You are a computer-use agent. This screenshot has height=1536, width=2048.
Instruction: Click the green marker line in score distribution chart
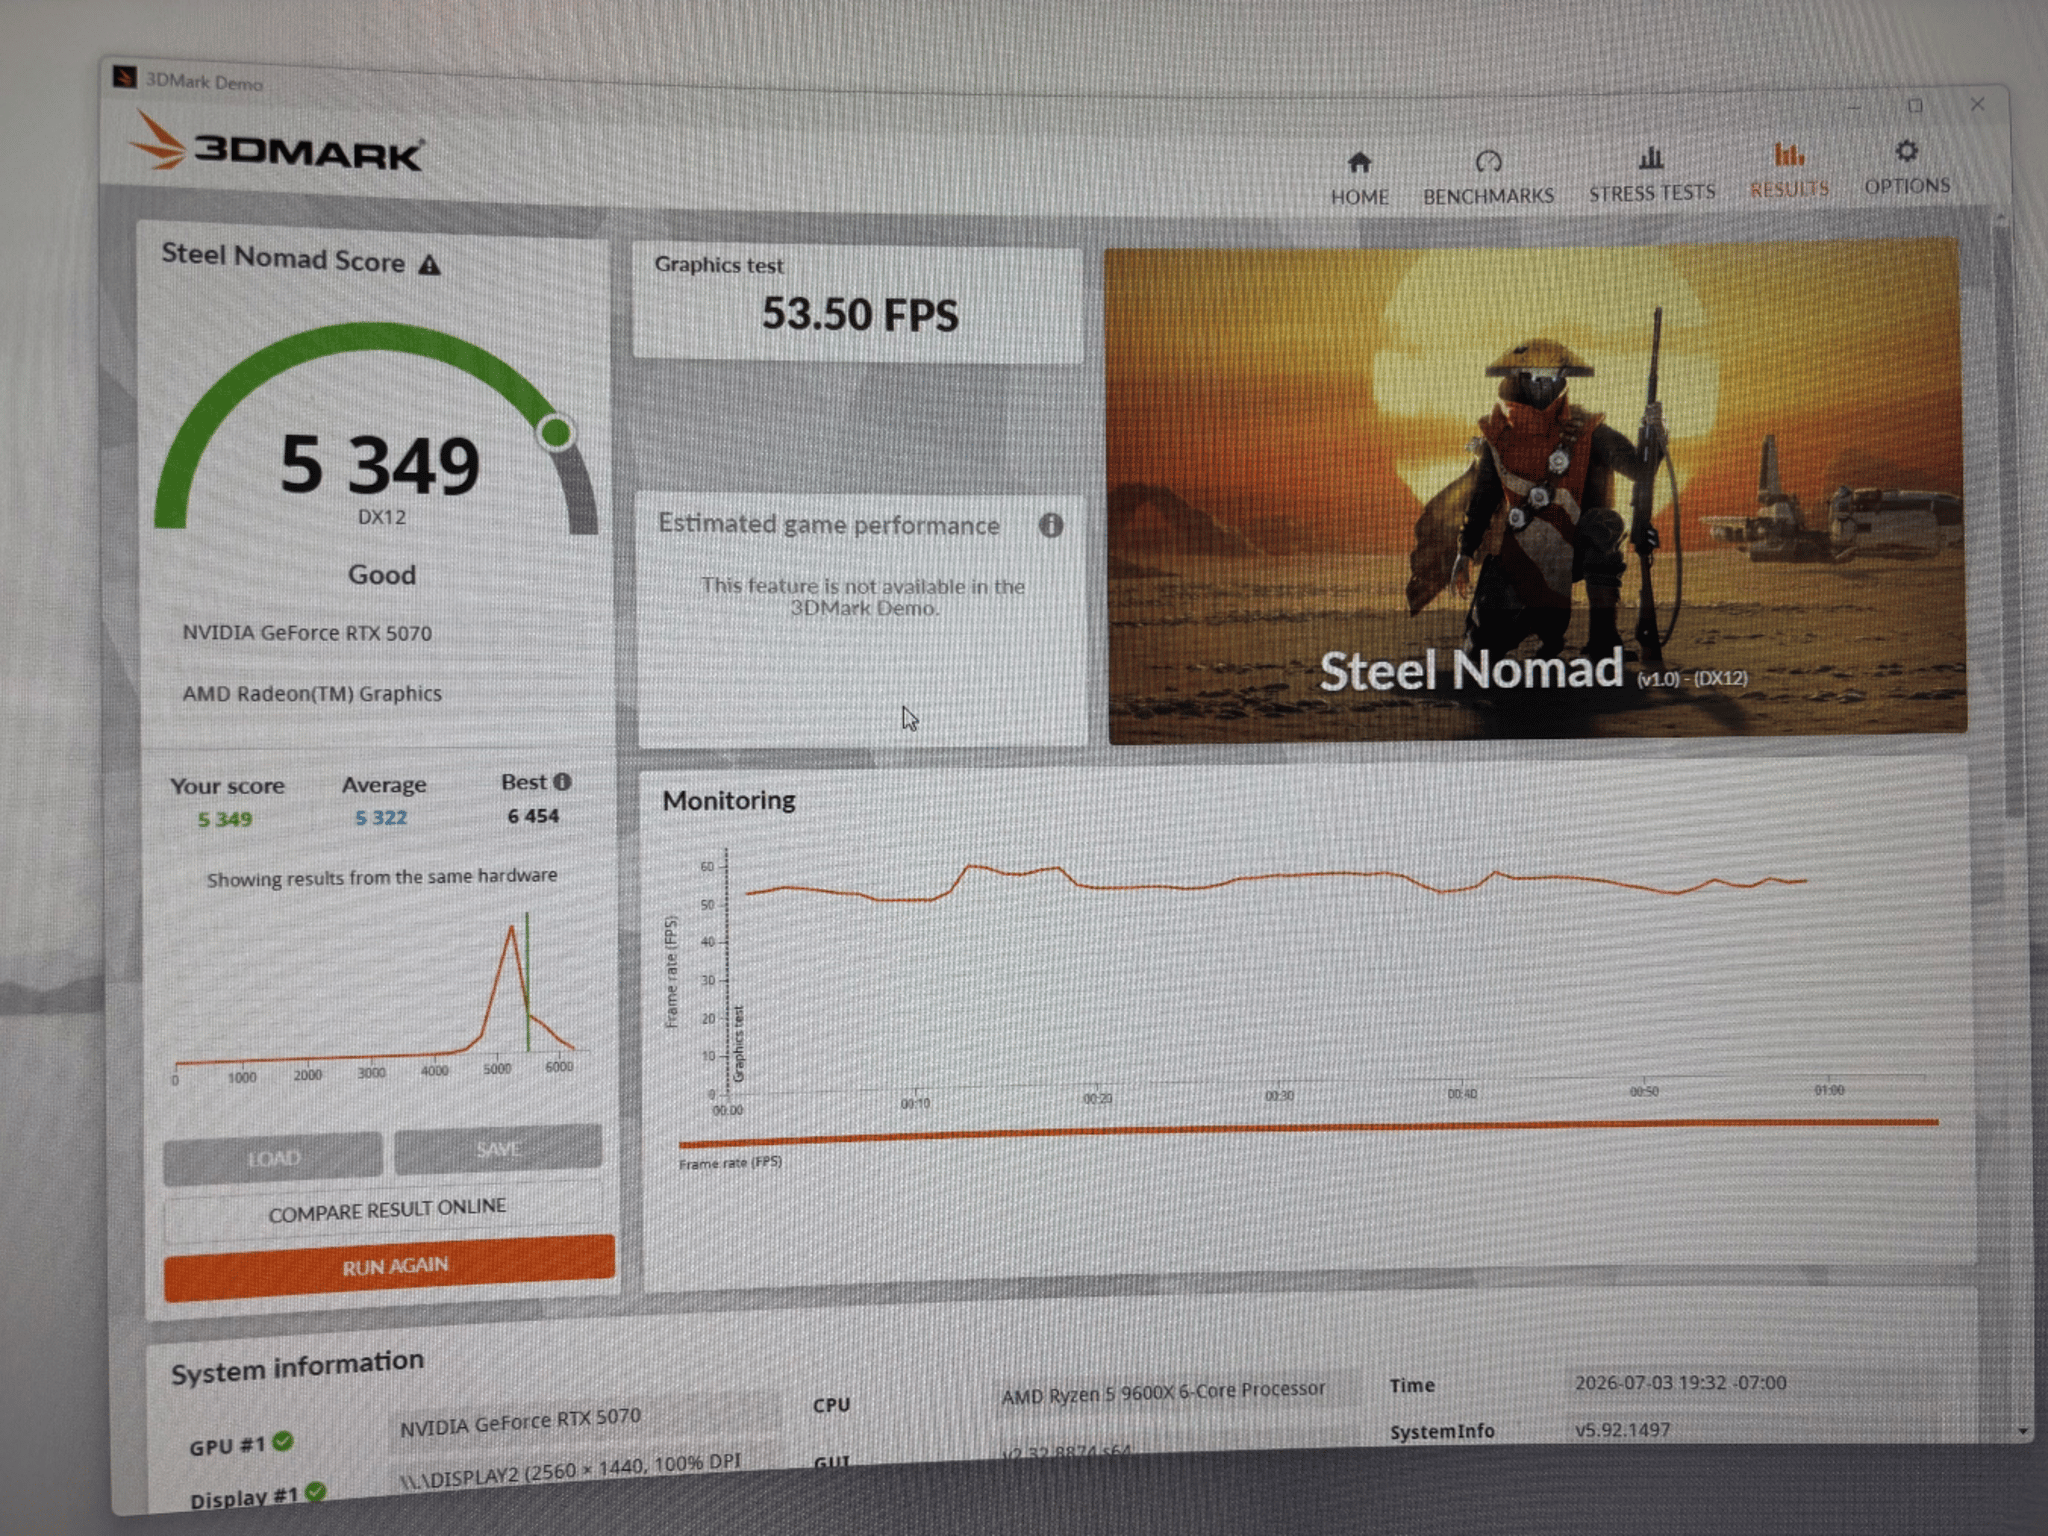click(527, 981)
